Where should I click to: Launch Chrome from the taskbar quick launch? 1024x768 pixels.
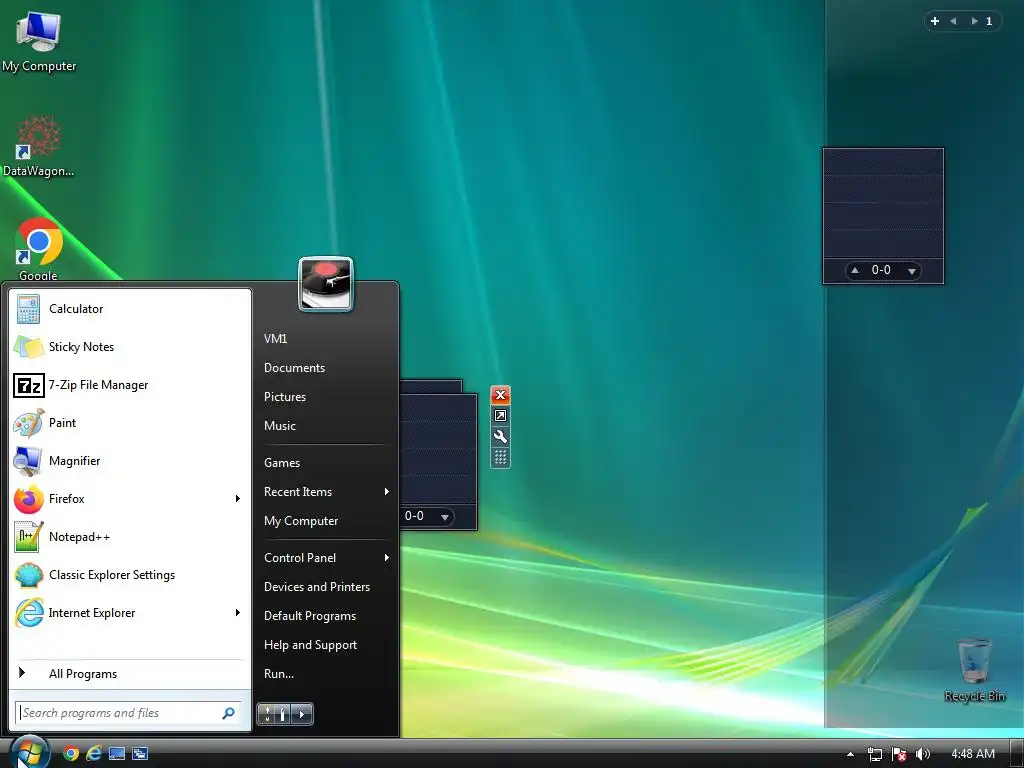[71, 754]
